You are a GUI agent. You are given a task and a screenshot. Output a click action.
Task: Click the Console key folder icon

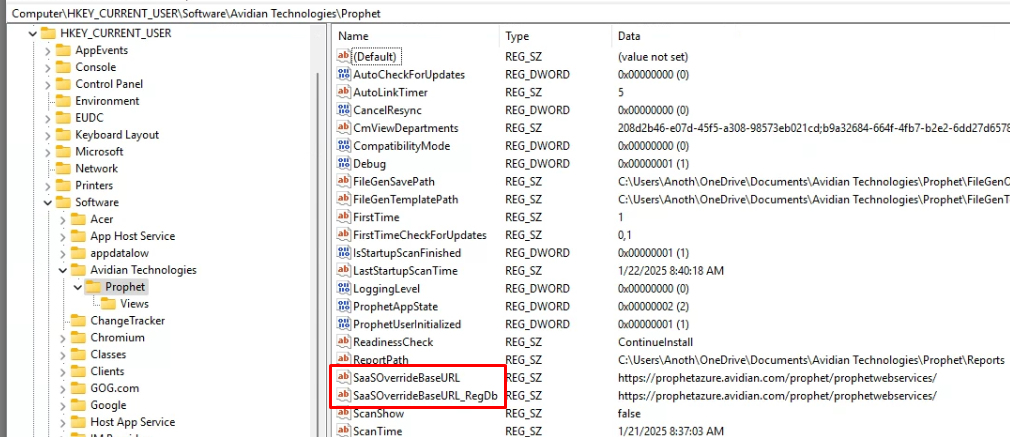coord(63,67)
